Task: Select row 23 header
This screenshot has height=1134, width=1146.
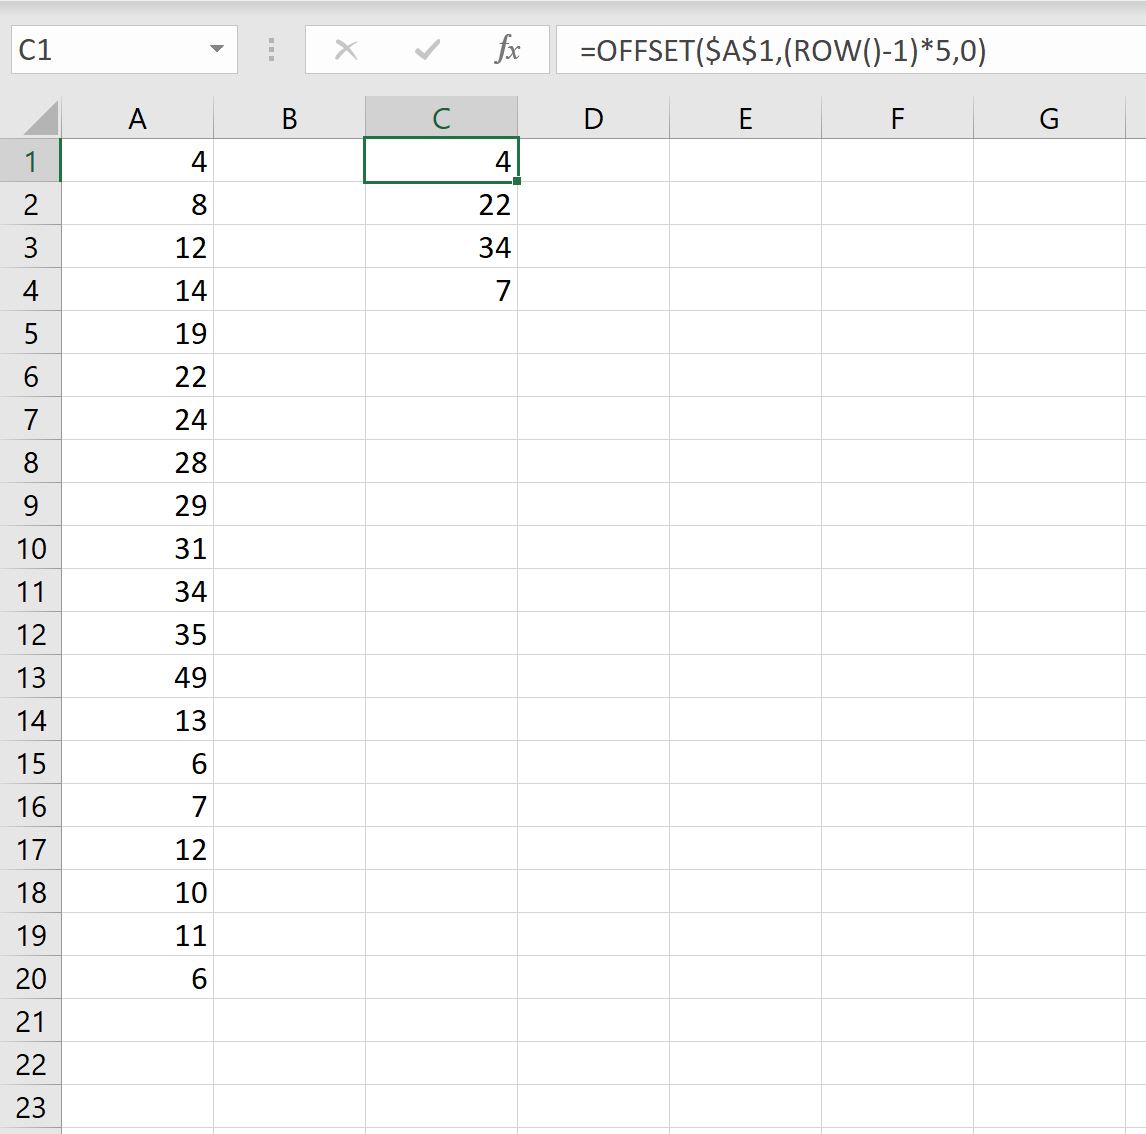Action: click(x=31, y=1108)
